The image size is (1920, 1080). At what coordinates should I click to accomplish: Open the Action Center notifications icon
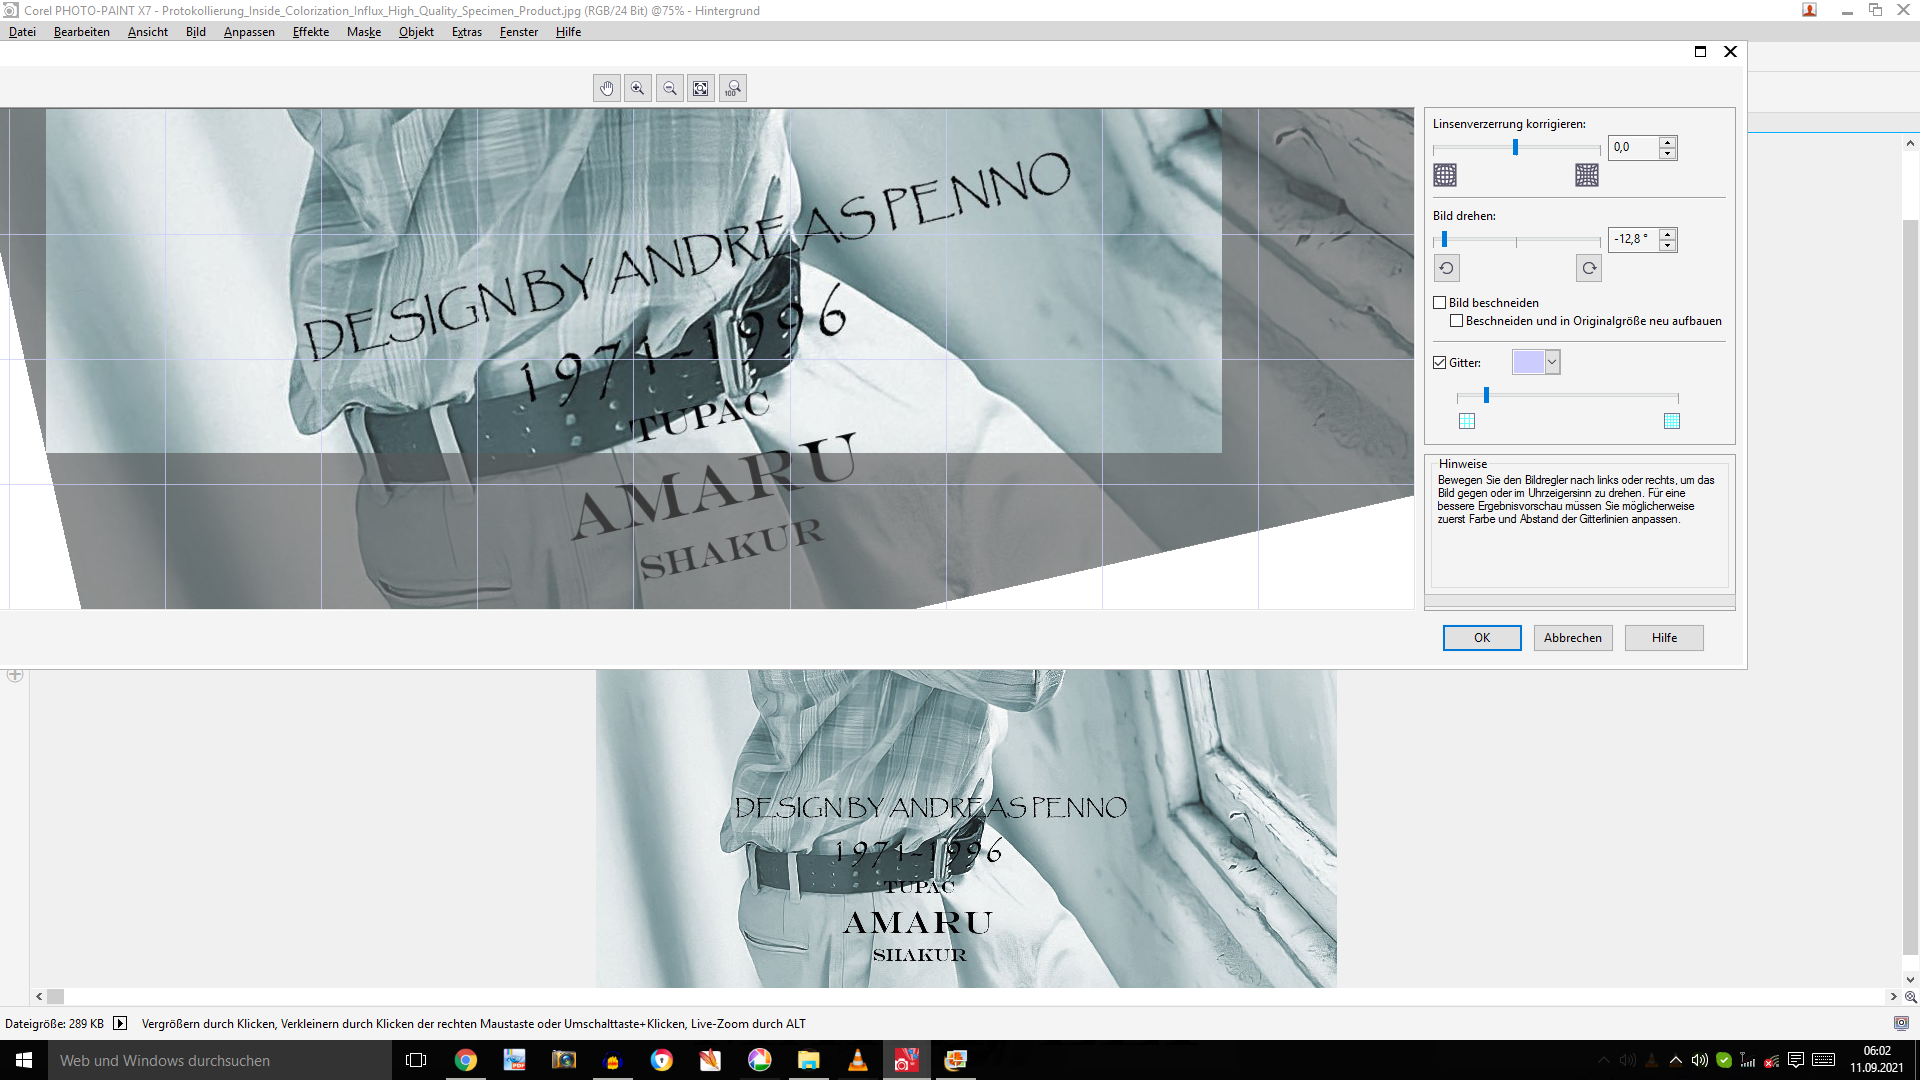1796,1060
